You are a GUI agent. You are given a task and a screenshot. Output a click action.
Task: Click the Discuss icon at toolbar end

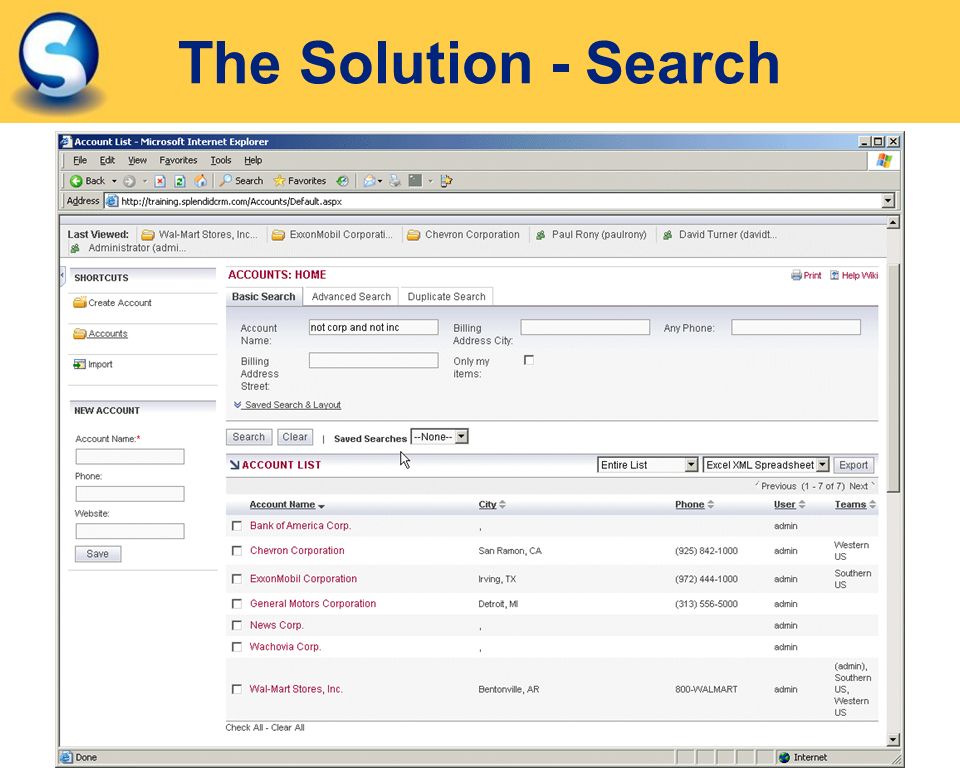tap(446, 181)
